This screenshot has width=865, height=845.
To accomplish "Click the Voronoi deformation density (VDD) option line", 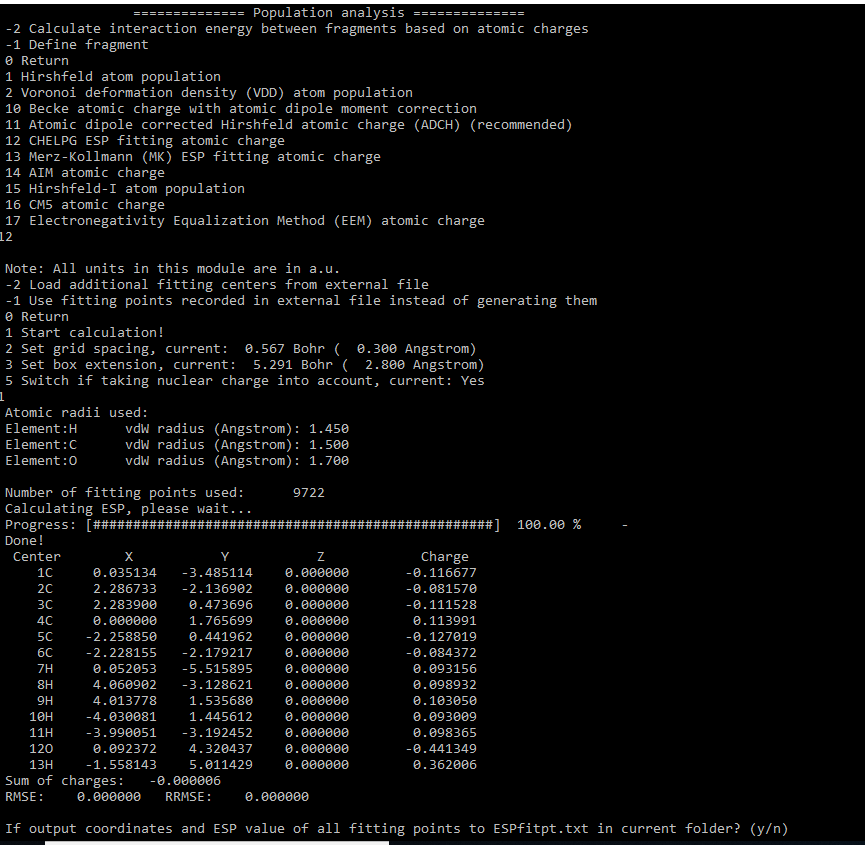I will coord(209,93).
